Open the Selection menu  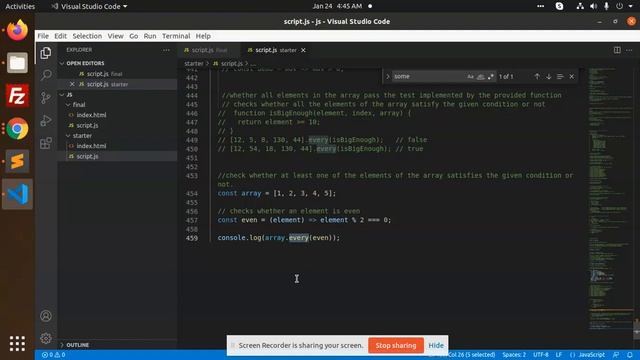click(87, 36)
